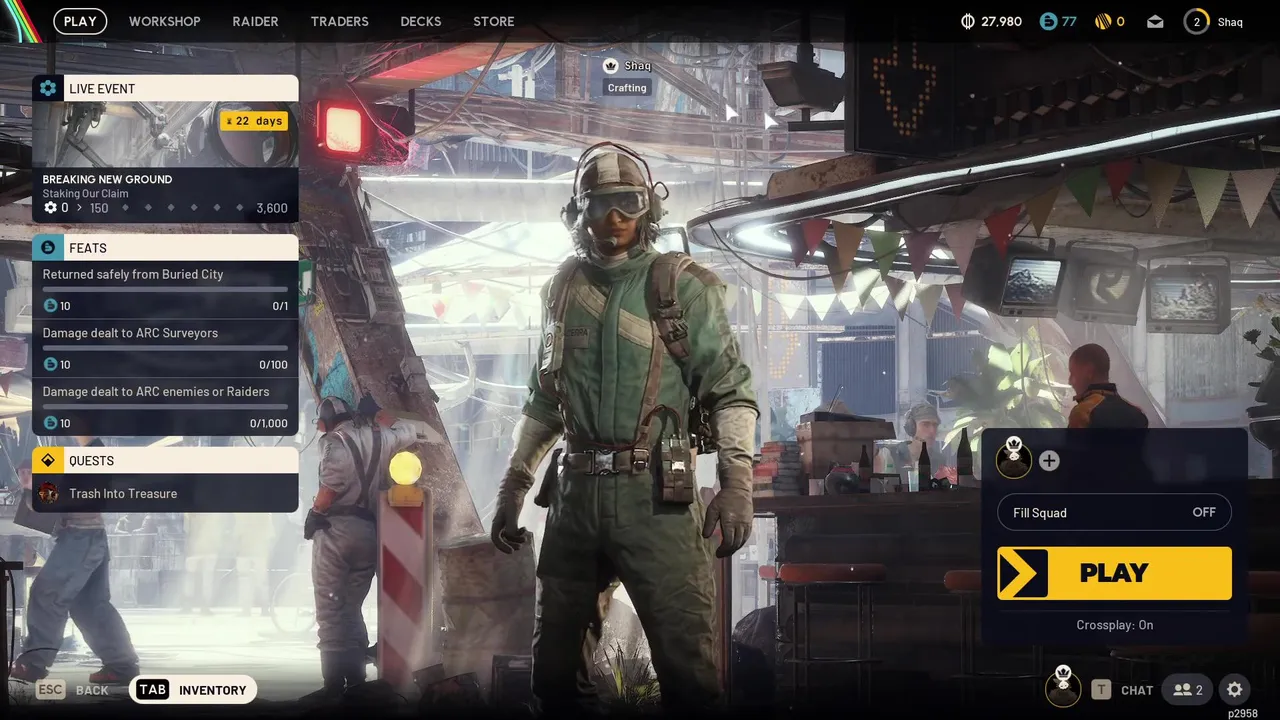The height and width of the screenshot is (720, 1280).
Task: Click the 27,980 coin balance value
Action: tap(1002, 21)
